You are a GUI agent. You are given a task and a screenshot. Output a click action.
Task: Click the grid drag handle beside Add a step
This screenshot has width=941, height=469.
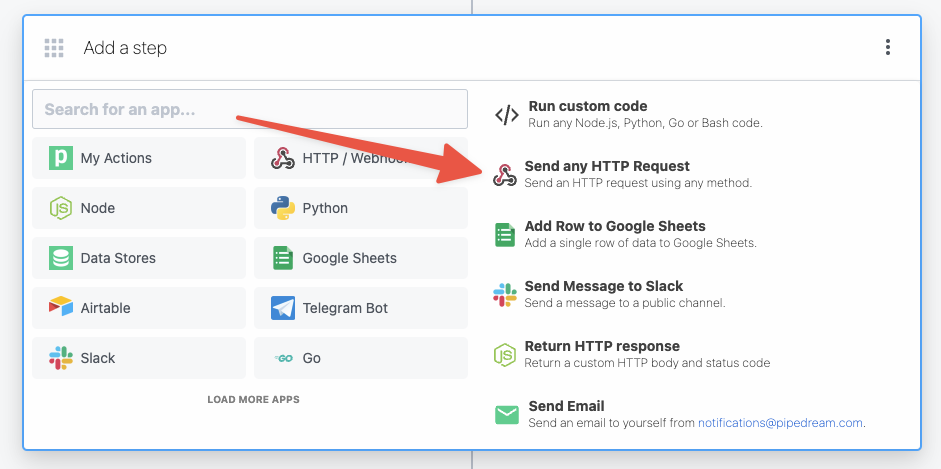[x=54, y=48]
